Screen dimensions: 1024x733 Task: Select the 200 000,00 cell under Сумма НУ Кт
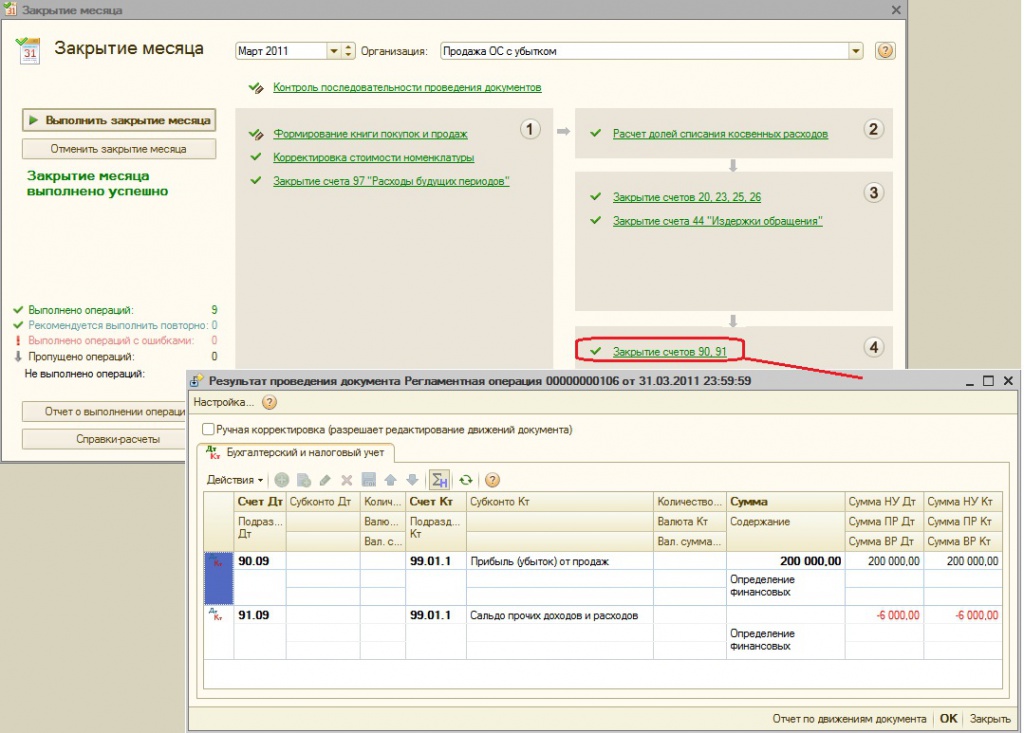pyautogui.click(x=963, y=561)
